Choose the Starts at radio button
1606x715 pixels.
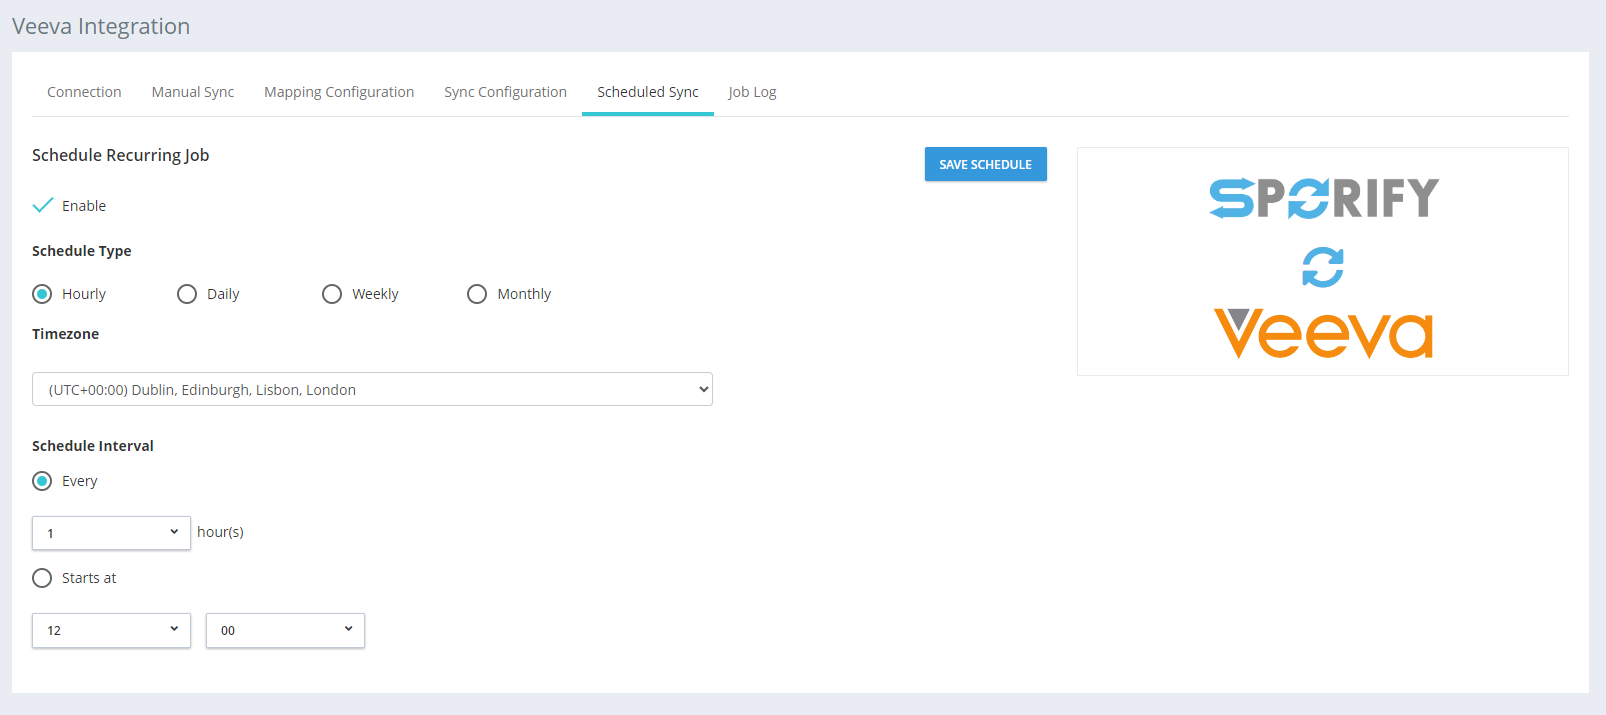(42, 578)
